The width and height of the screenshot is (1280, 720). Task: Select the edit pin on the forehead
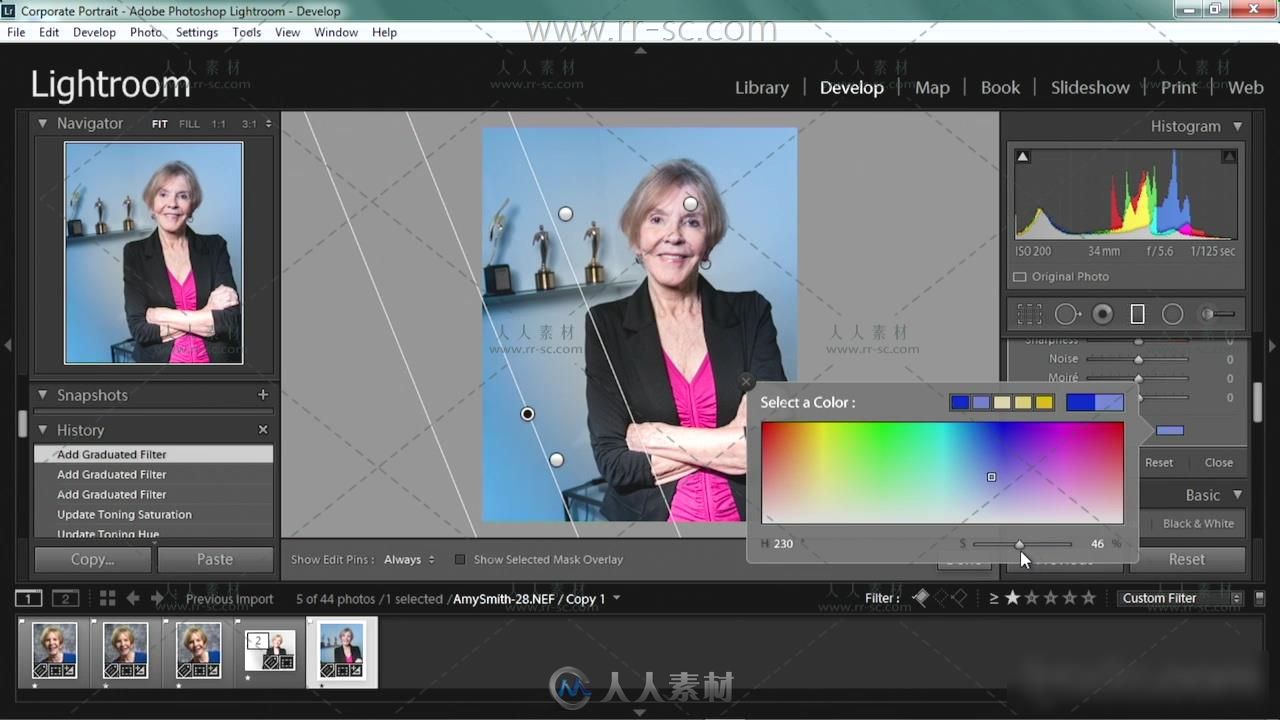click(690, 204)
